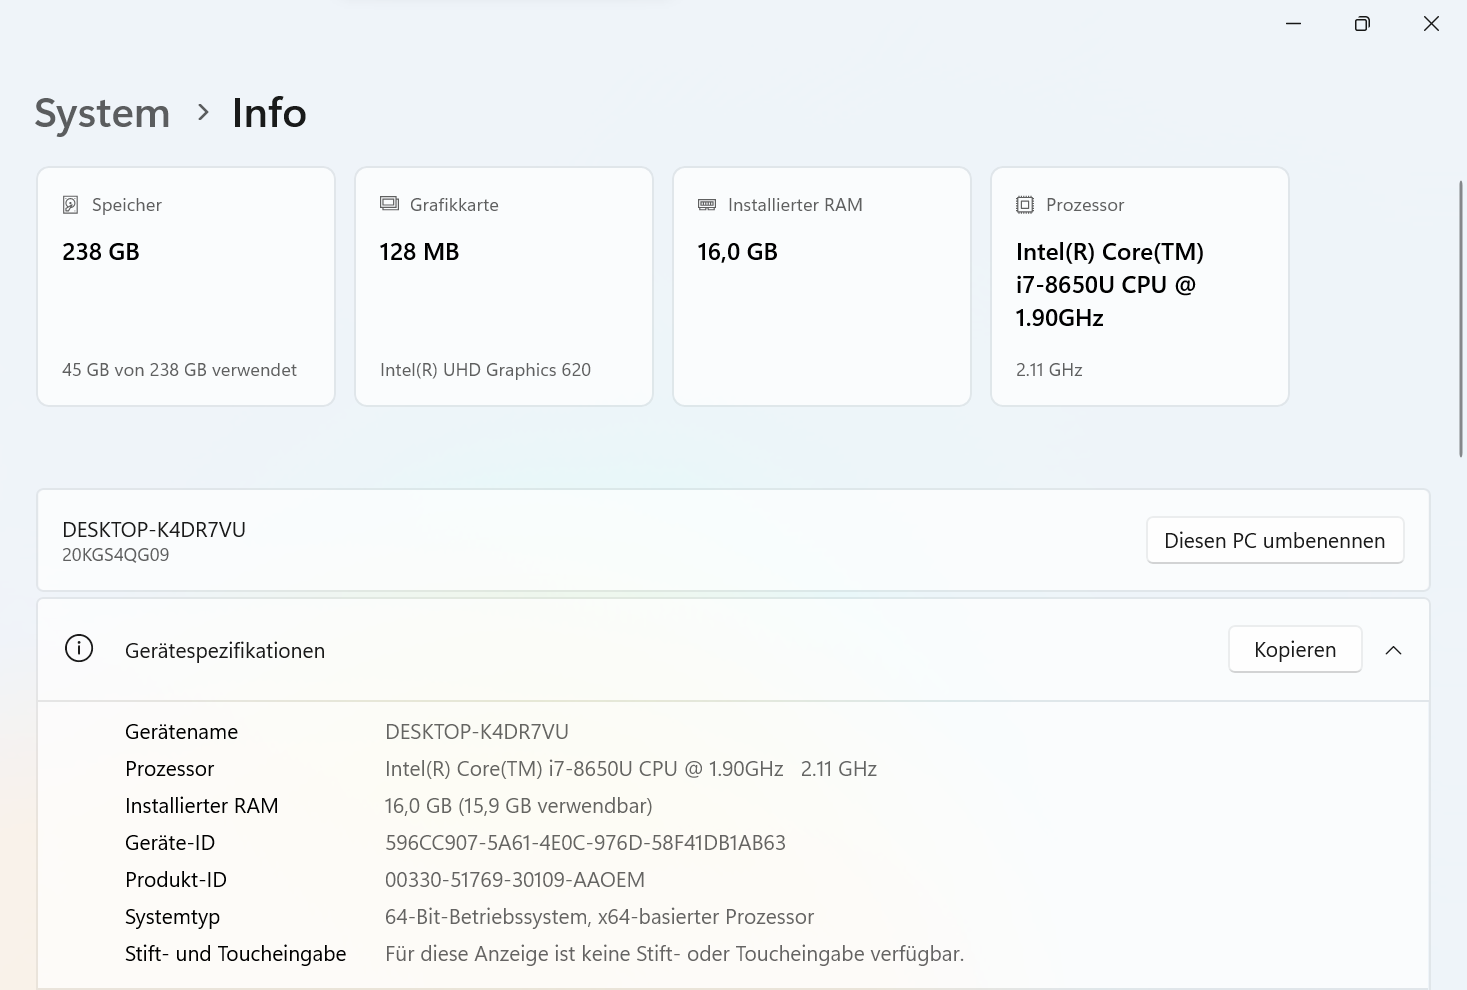
Task: Click the Produkt-ID label
Action: click(176, 880)
